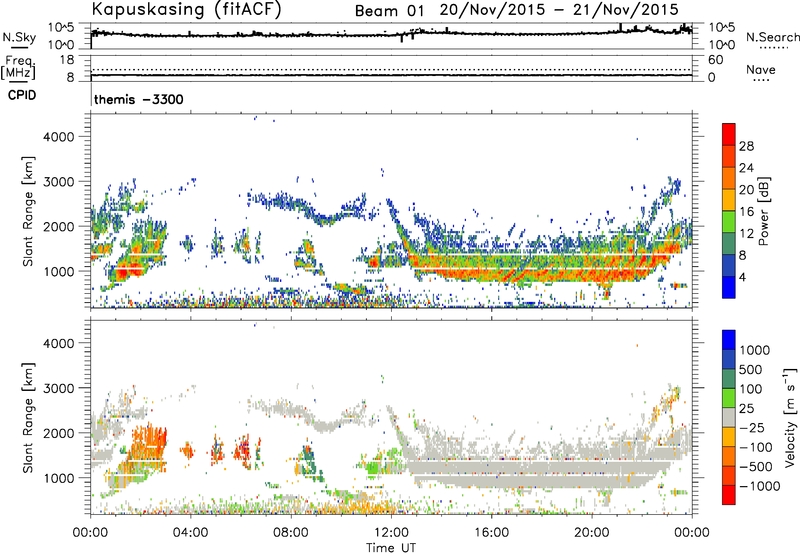Image resolution: width=800 pixels, height=554 pixels.
Task: Click the 18 tick on the Freq axis
Action: 67,60
